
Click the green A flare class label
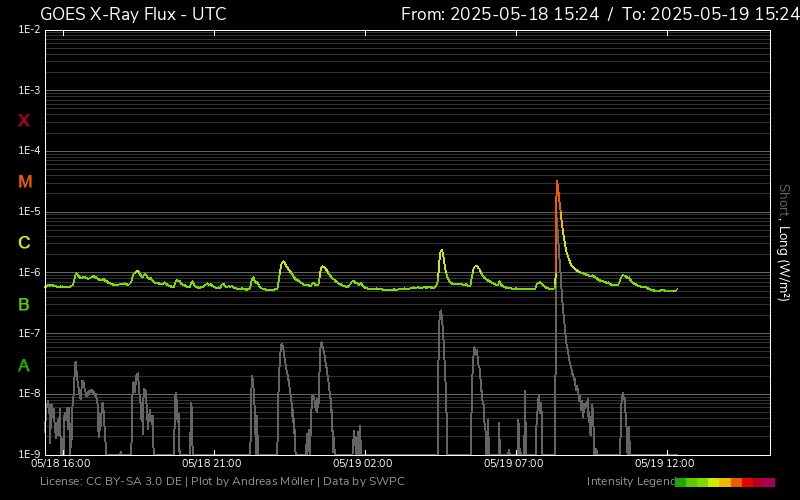[x=24, y=365]
